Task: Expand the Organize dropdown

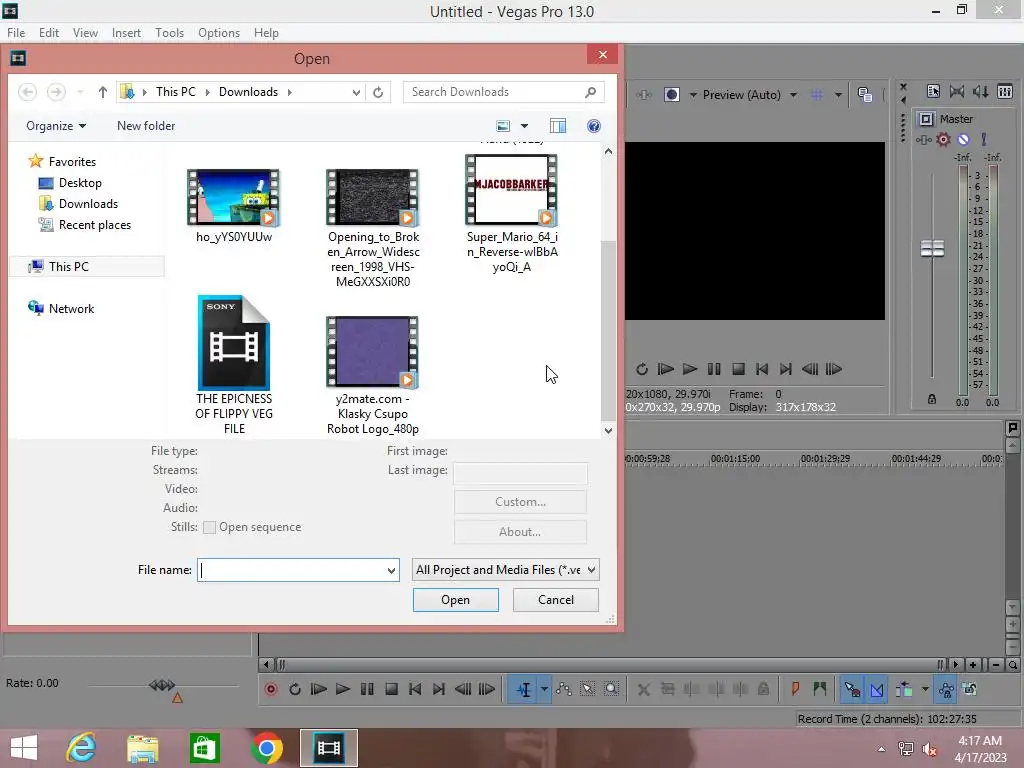Action: [x=56, y=126]
